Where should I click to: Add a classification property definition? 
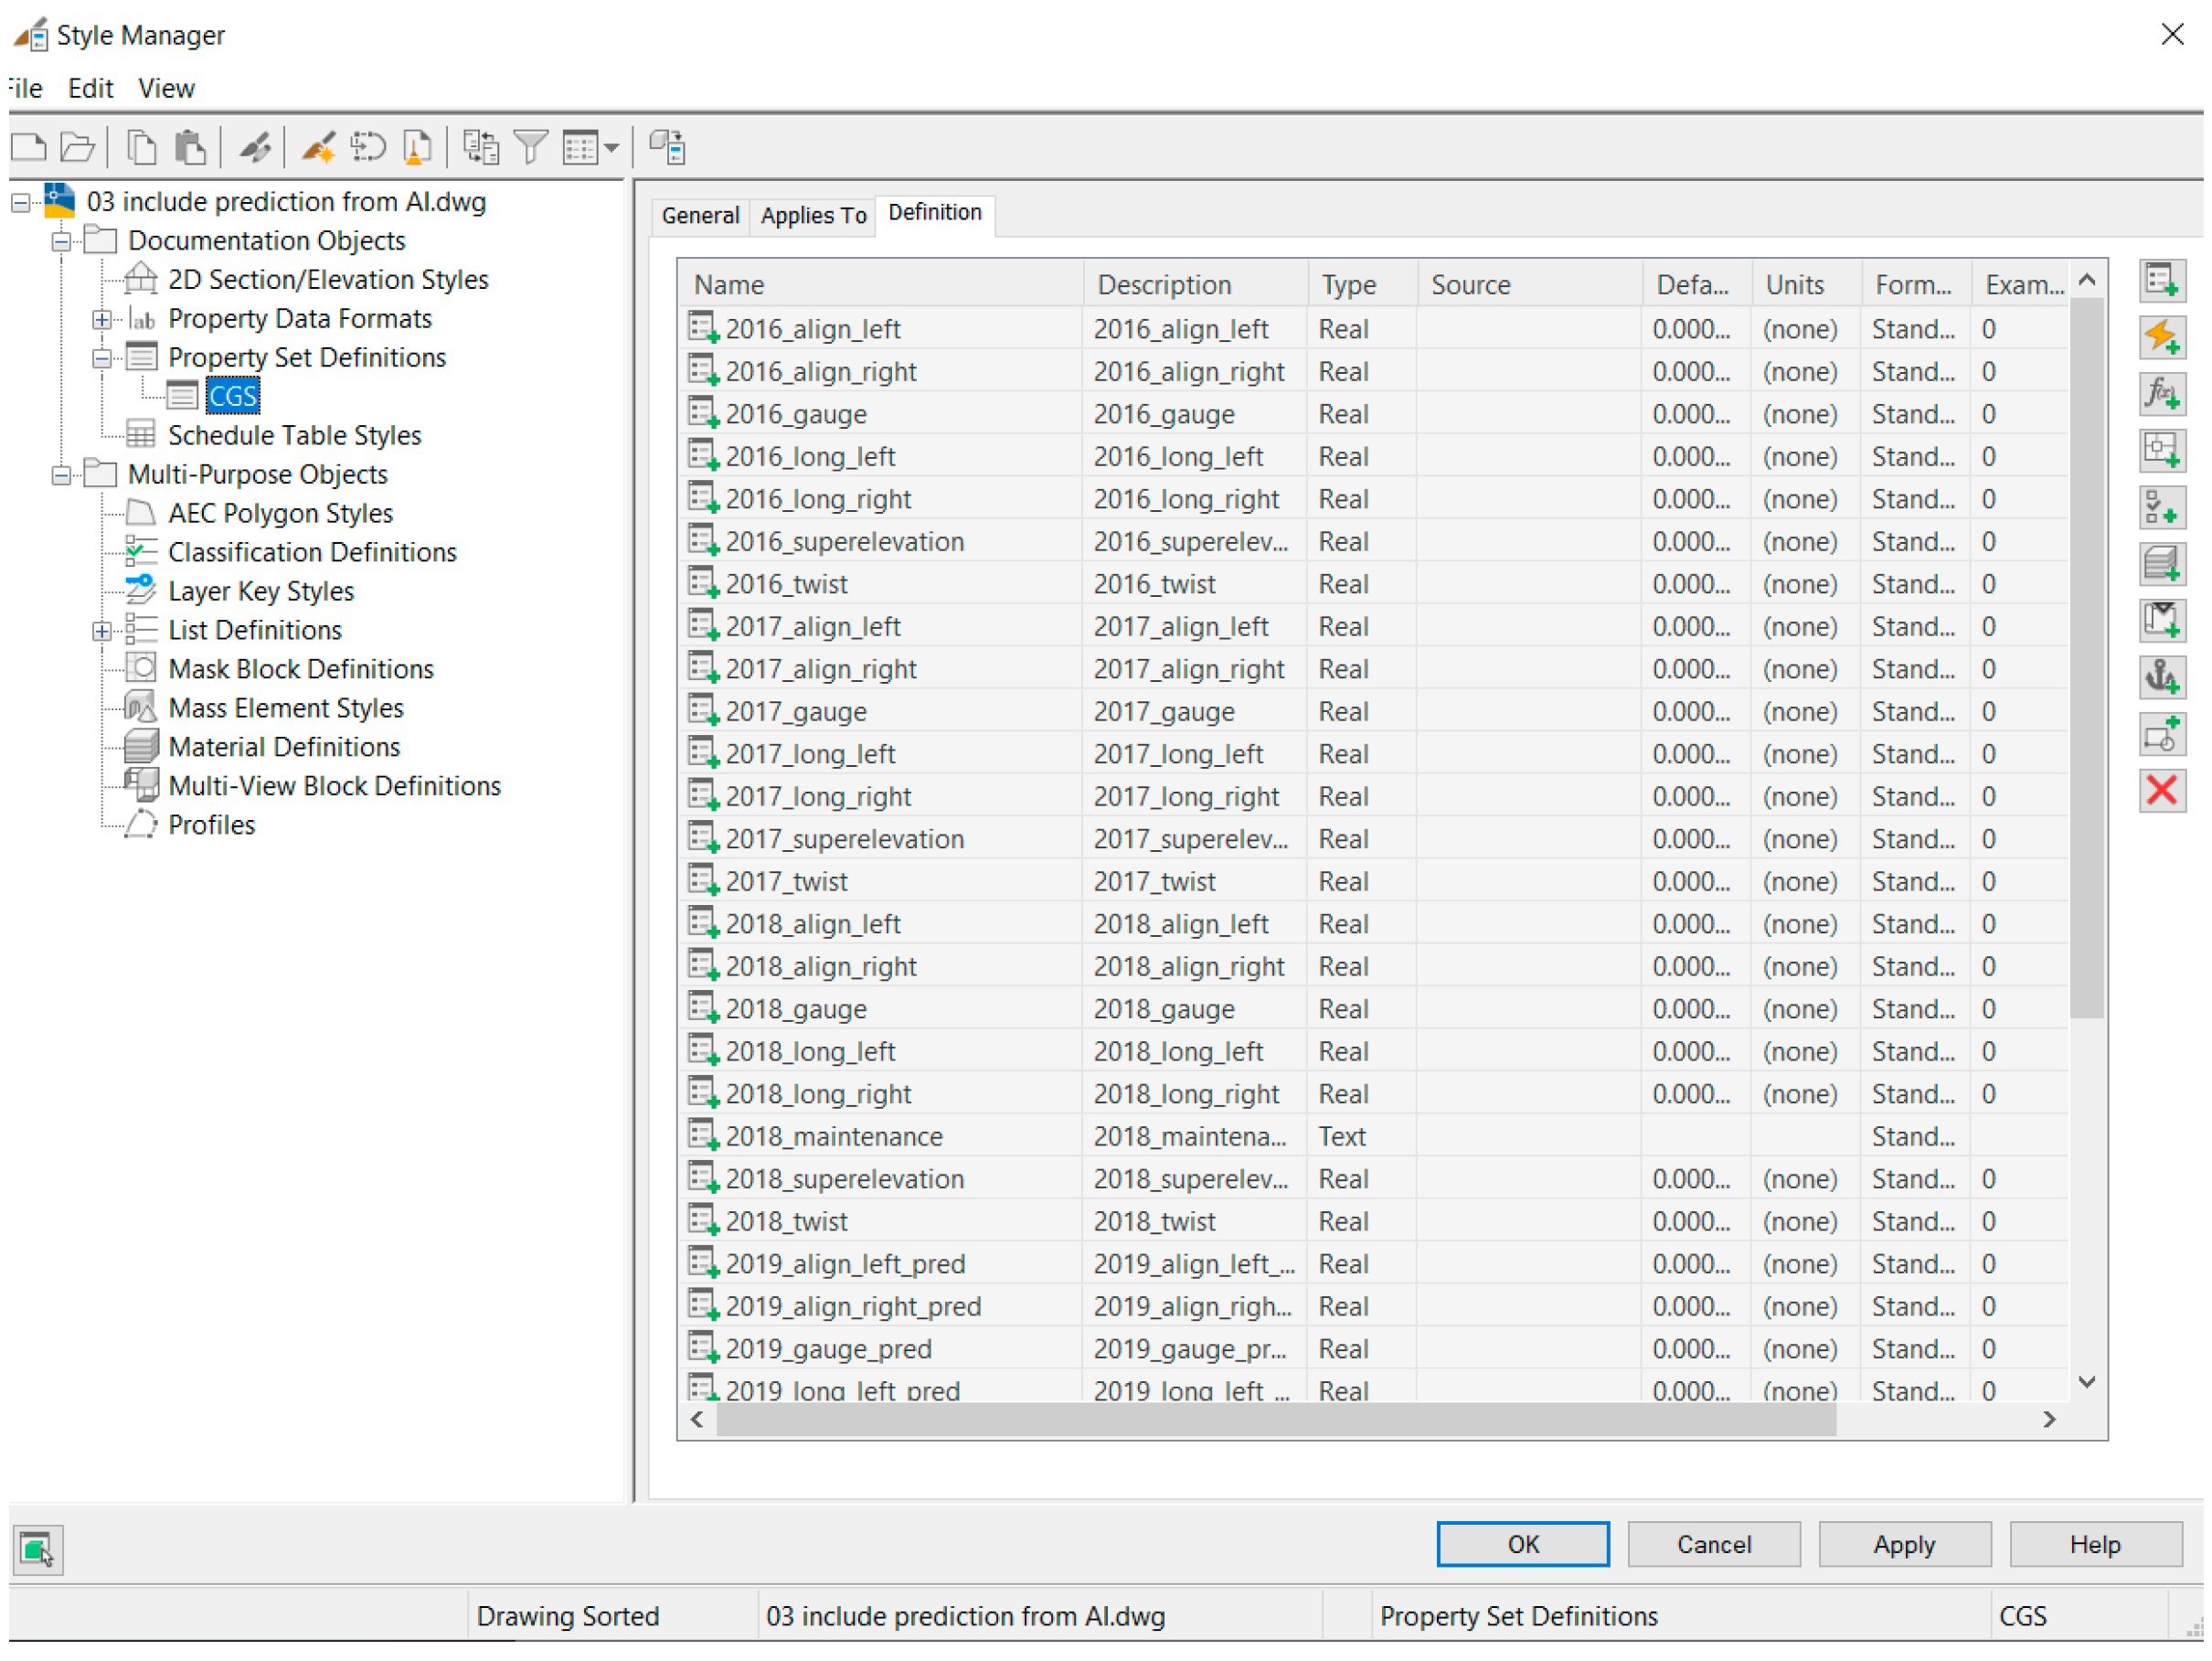coord(2161,509)
